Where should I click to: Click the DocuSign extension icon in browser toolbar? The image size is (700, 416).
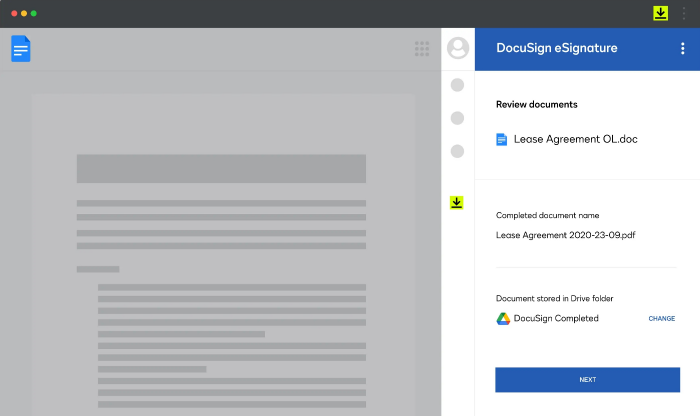coord(660,13)
